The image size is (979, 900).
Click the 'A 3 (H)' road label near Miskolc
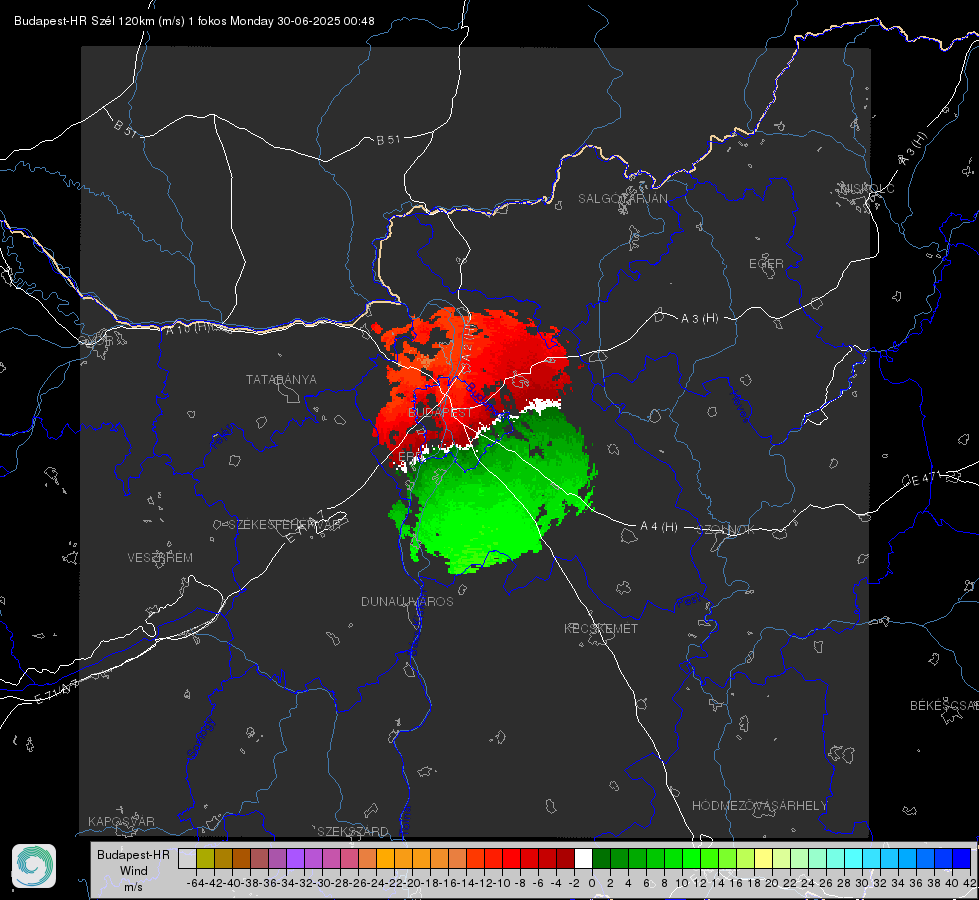tap(913, 149)
